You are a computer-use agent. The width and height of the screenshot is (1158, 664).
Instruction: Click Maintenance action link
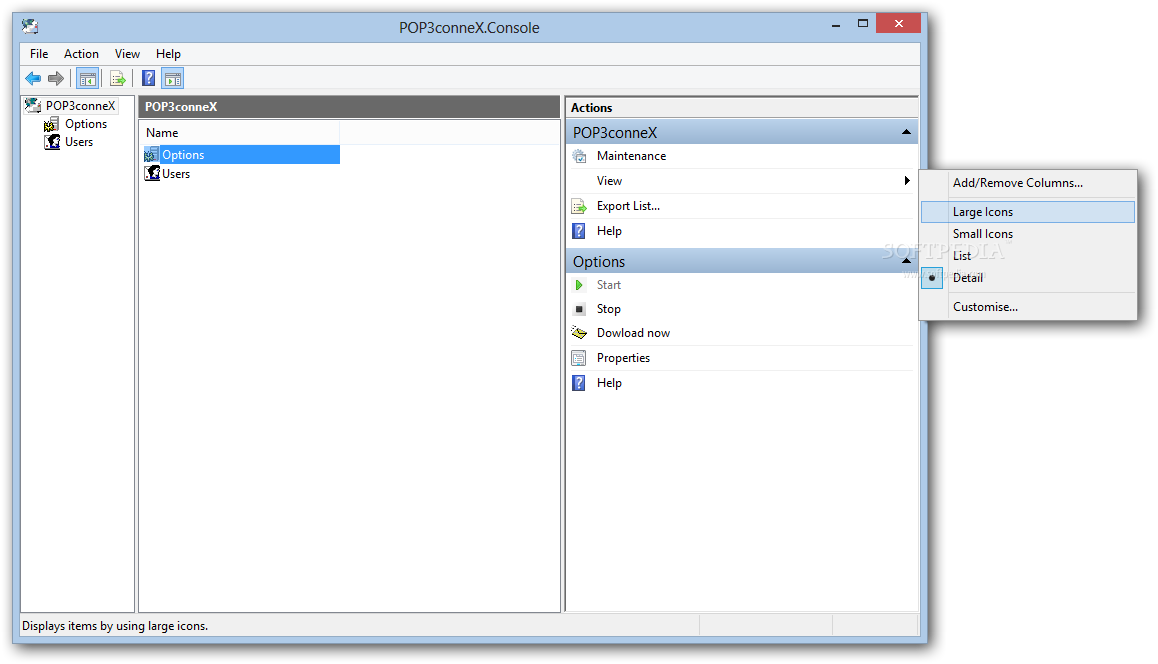(631, 156)
